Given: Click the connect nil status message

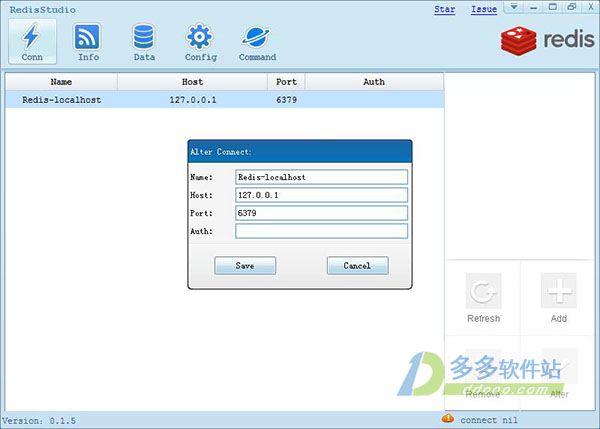Looking at the screenshot, I should point(489,420).
